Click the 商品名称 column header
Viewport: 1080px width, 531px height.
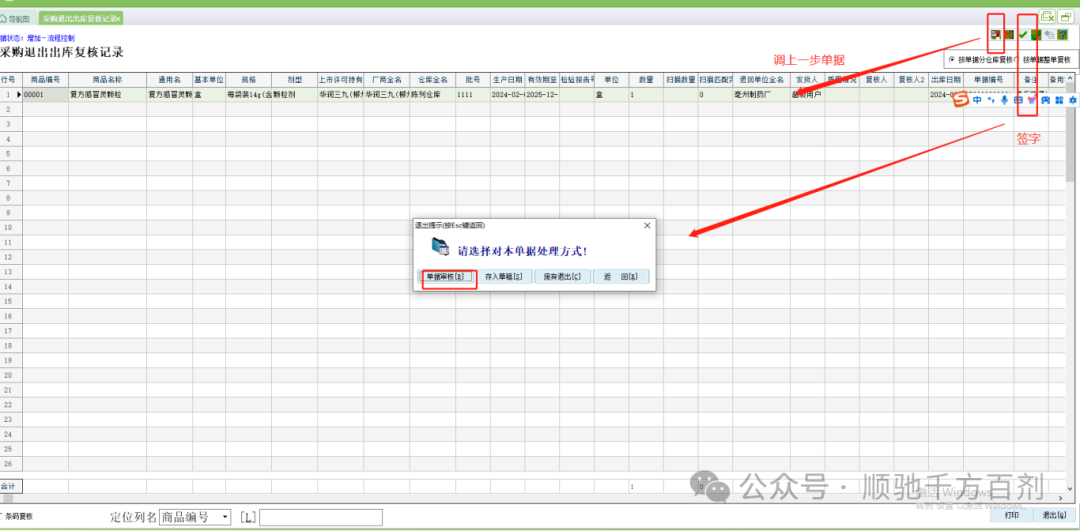click(x=107, y=80)
